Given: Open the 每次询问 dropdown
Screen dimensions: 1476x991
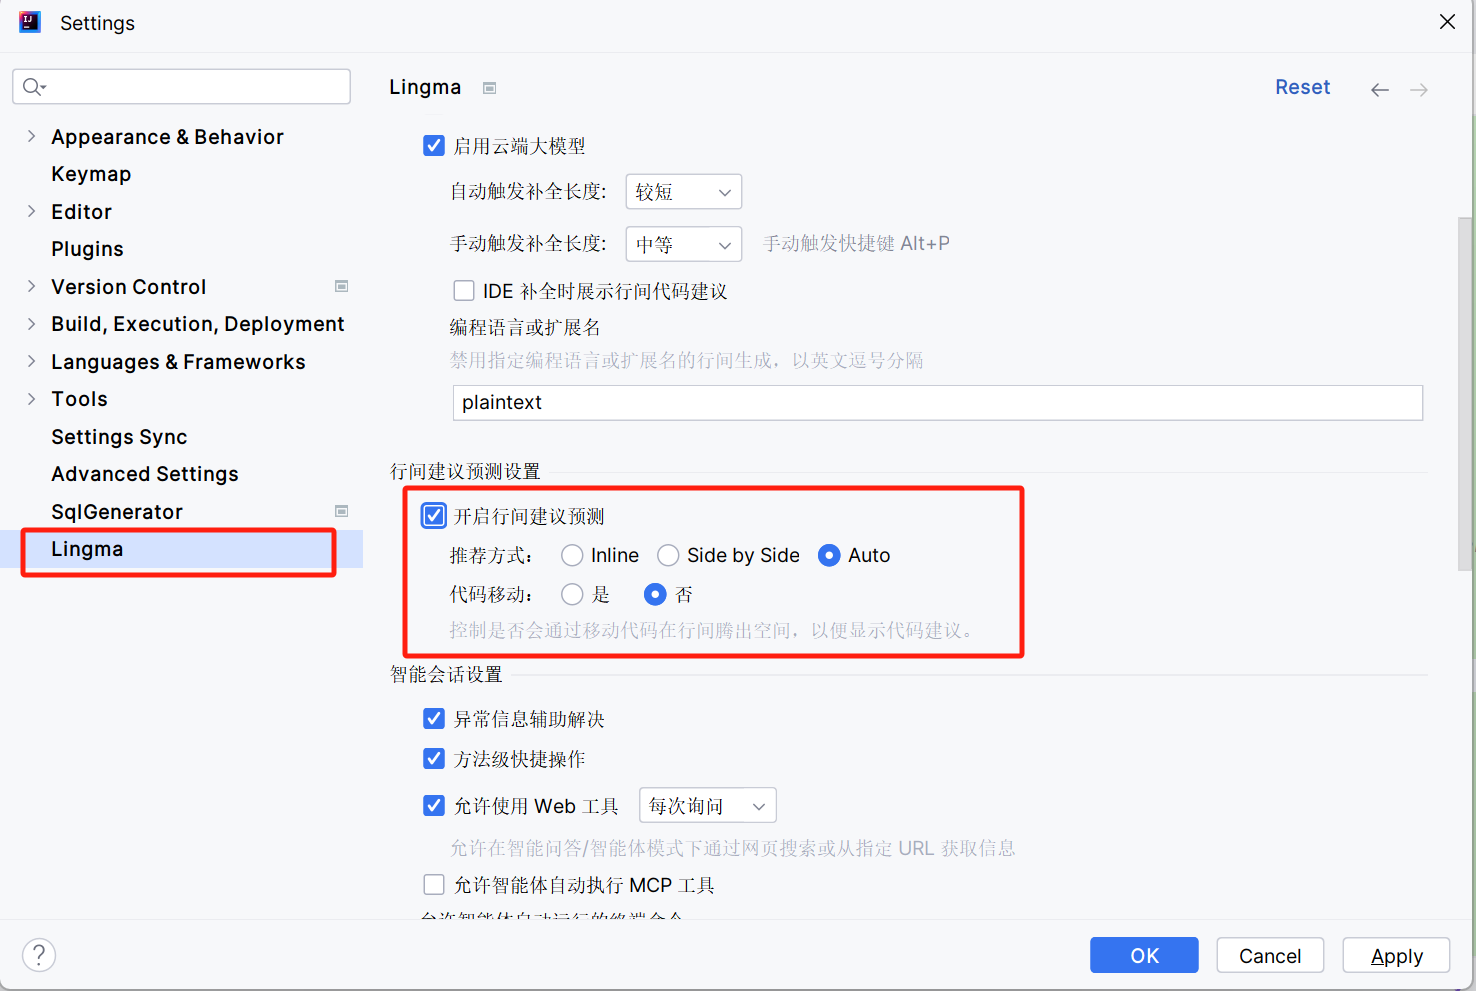Looking at the screenshot, I should (707, 805).
